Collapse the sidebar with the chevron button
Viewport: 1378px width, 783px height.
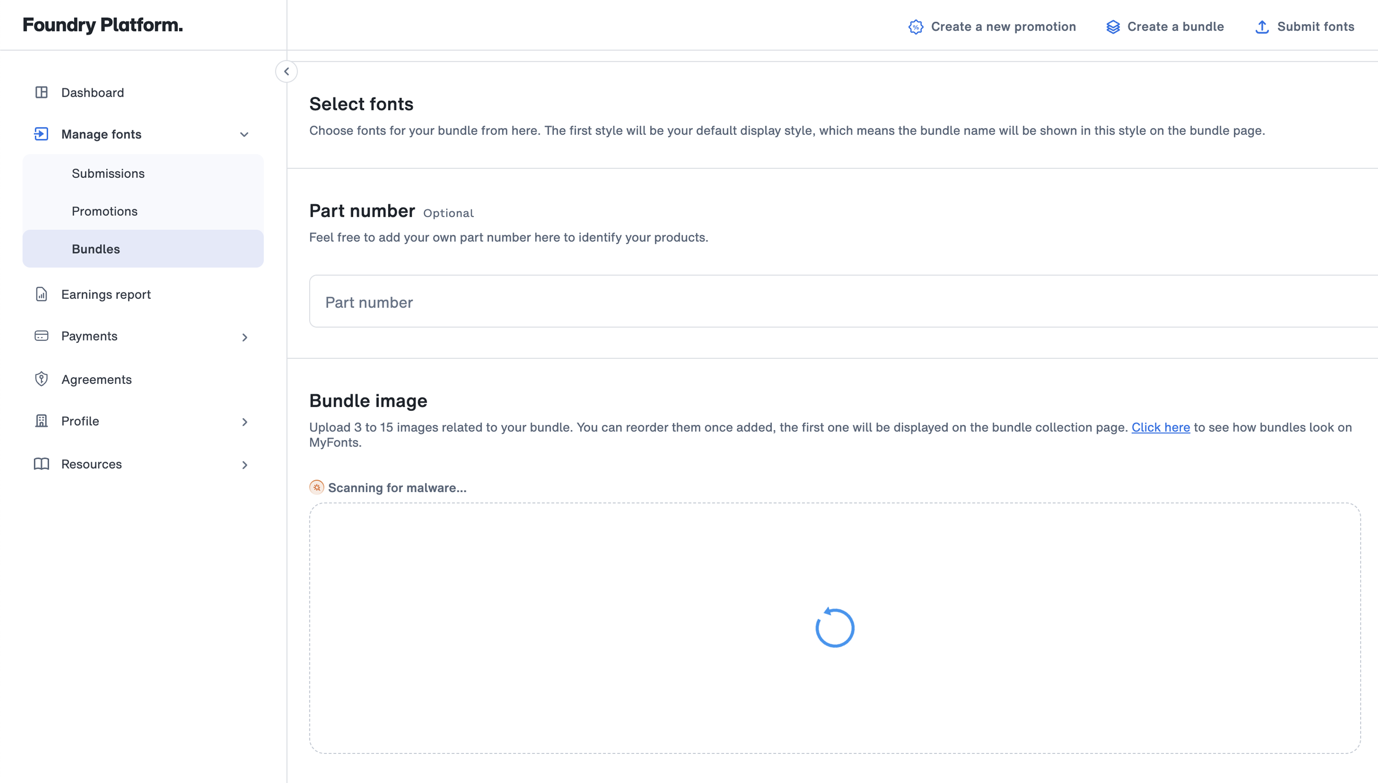tap(286, 71)
